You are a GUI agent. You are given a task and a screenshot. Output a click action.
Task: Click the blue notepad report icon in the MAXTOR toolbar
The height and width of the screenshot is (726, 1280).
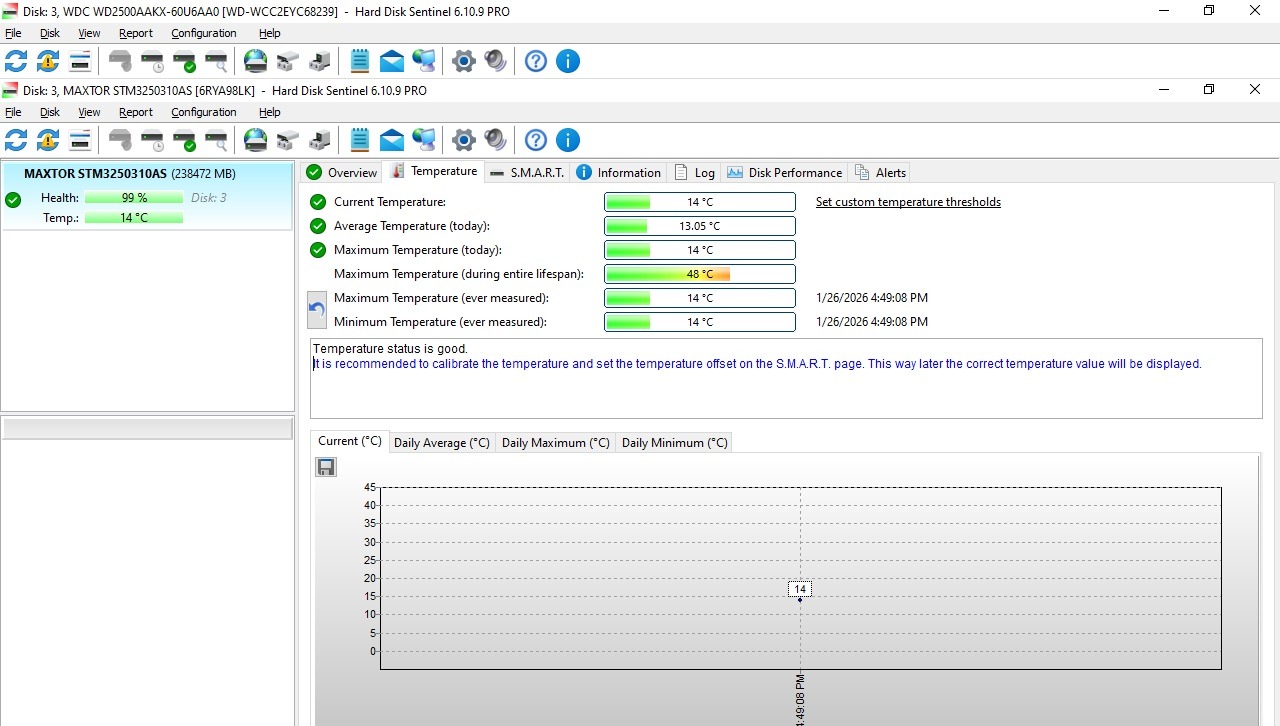tap(360, 140)
